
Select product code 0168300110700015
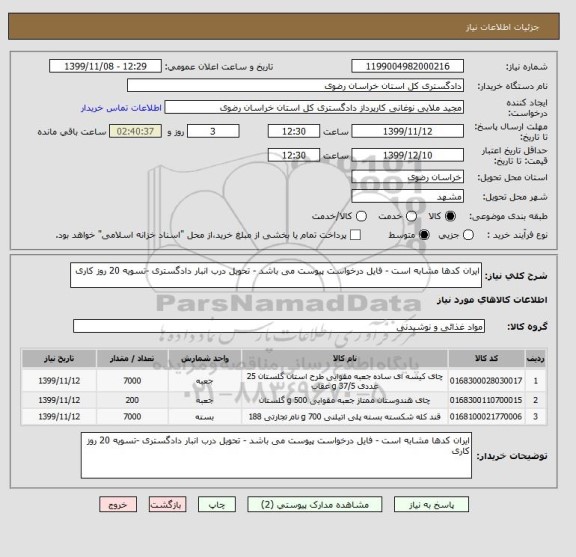pyautogui.click(x=486, y=400)
